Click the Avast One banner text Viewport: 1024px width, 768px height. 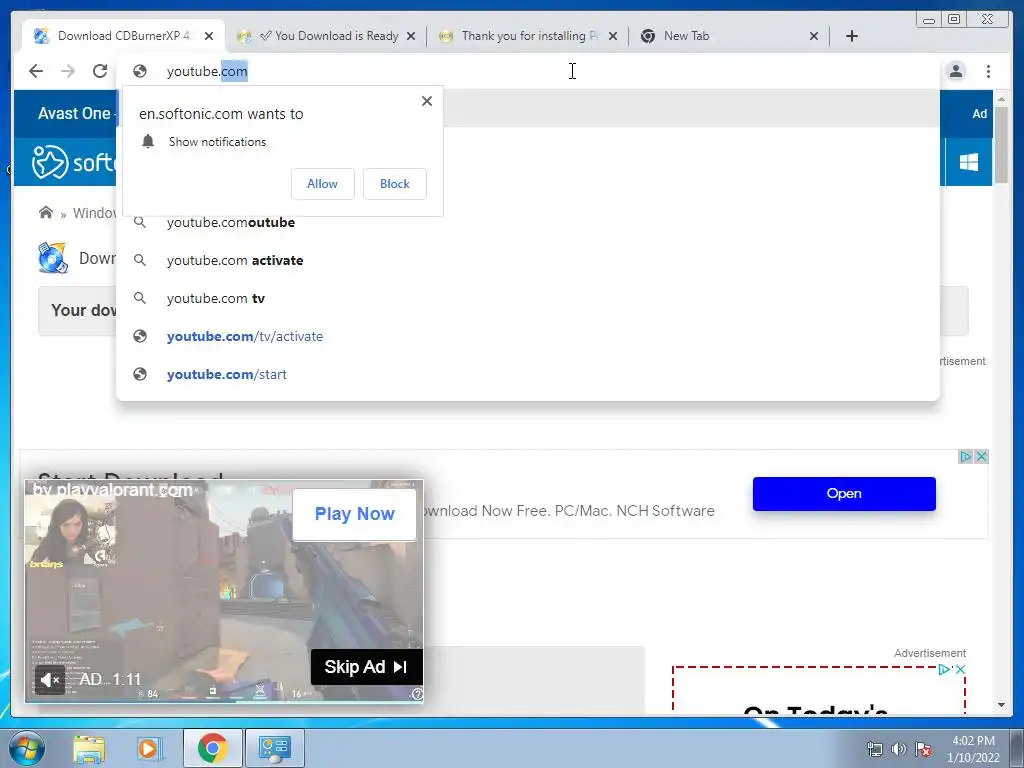(74, 114)
